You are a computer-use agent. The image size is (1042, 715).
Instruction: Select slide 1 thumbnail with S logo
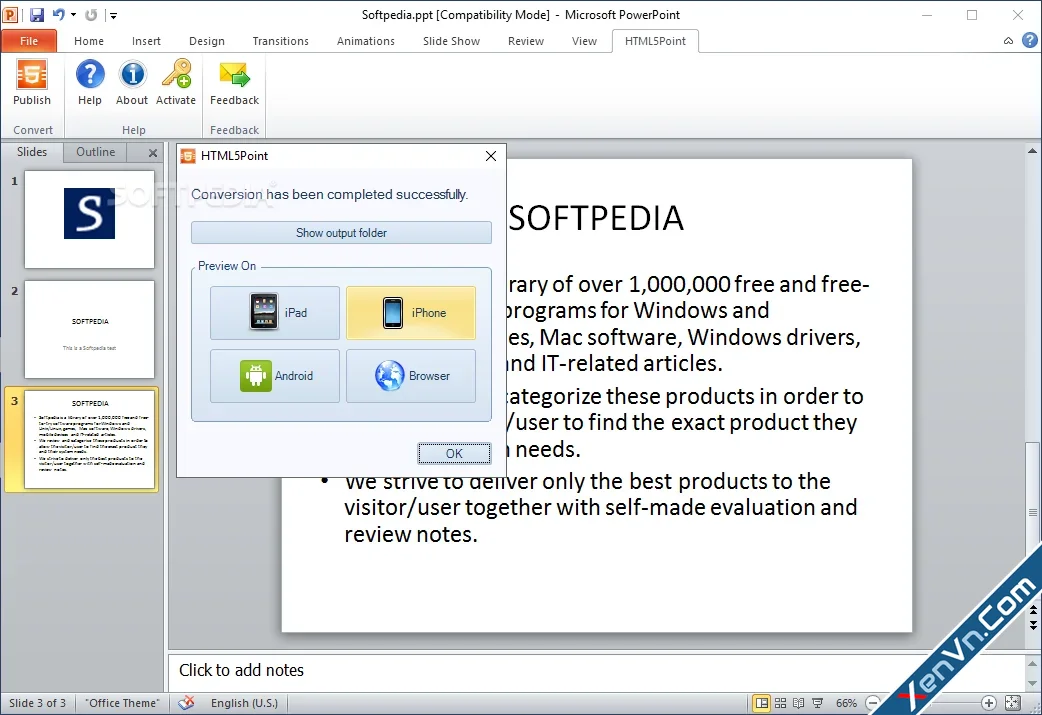[x=89, y=219]
